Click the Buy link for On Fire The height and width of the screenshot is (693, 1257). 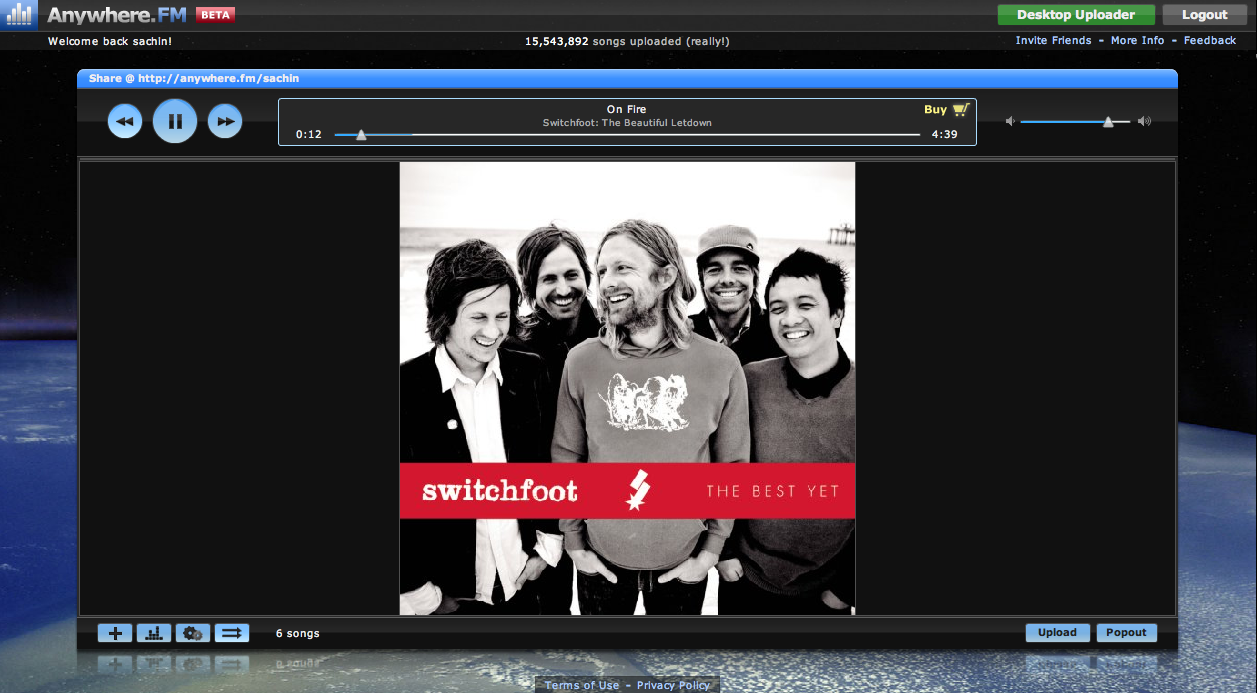(x=935, y=110)
